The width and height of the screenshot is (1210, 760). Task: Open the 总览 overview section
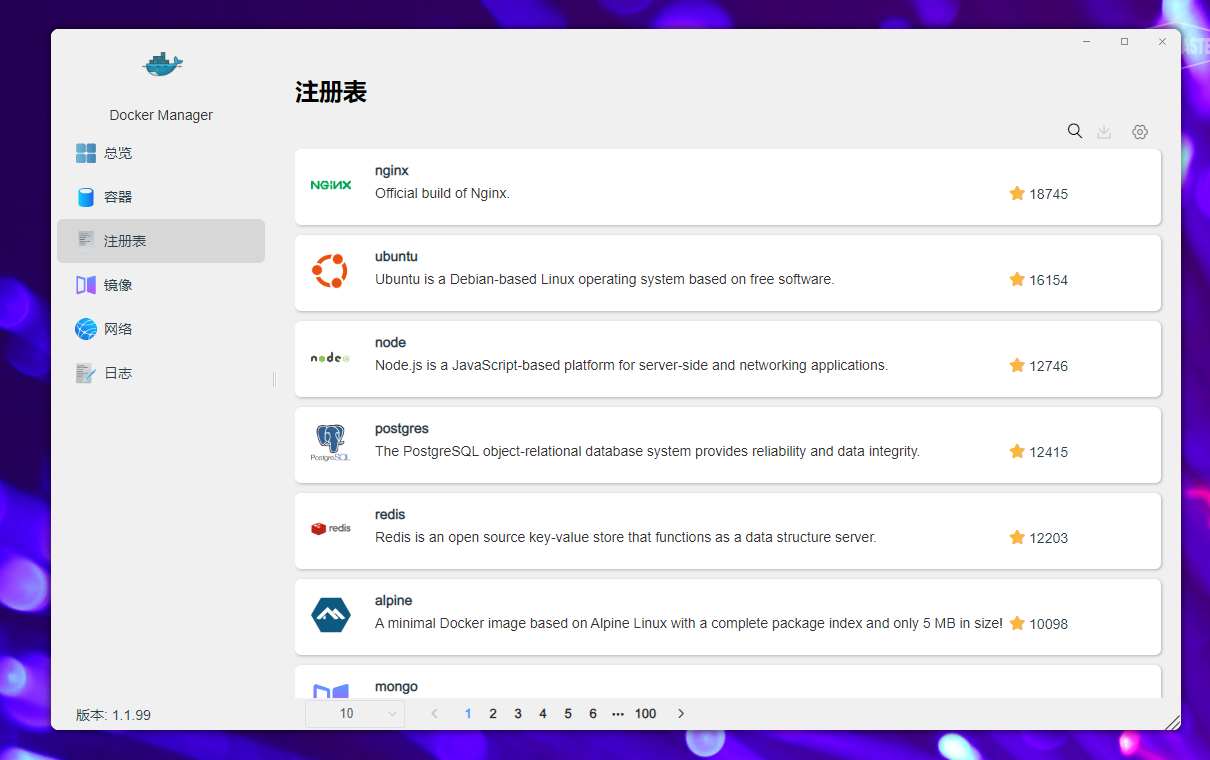pyautogui.click(x=161, y=153)
